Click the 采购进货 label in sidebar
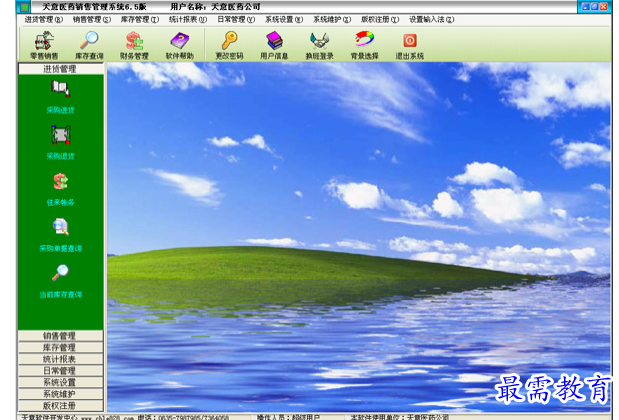The width and height of the screenshot is (619, 420). [x=60, y=110]
